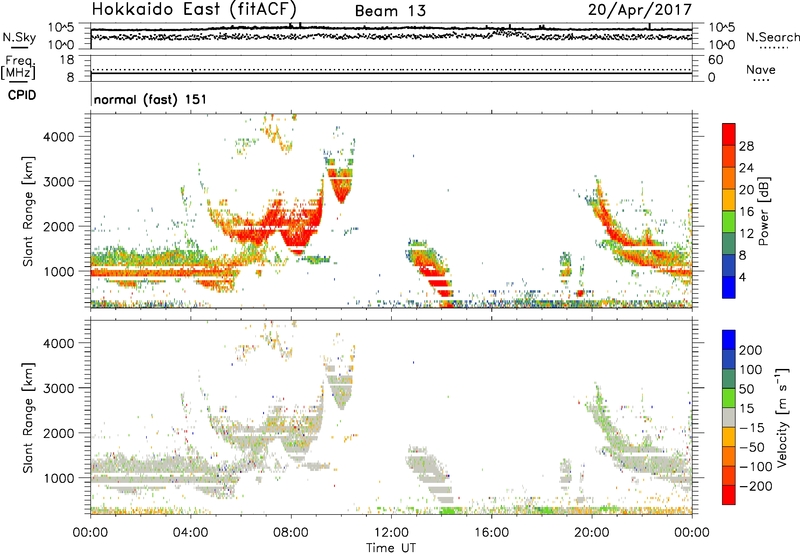Click 'Slant Range [km]' label of velocity panel
This screenshot has height=554, width=800.
pos(28,418)
